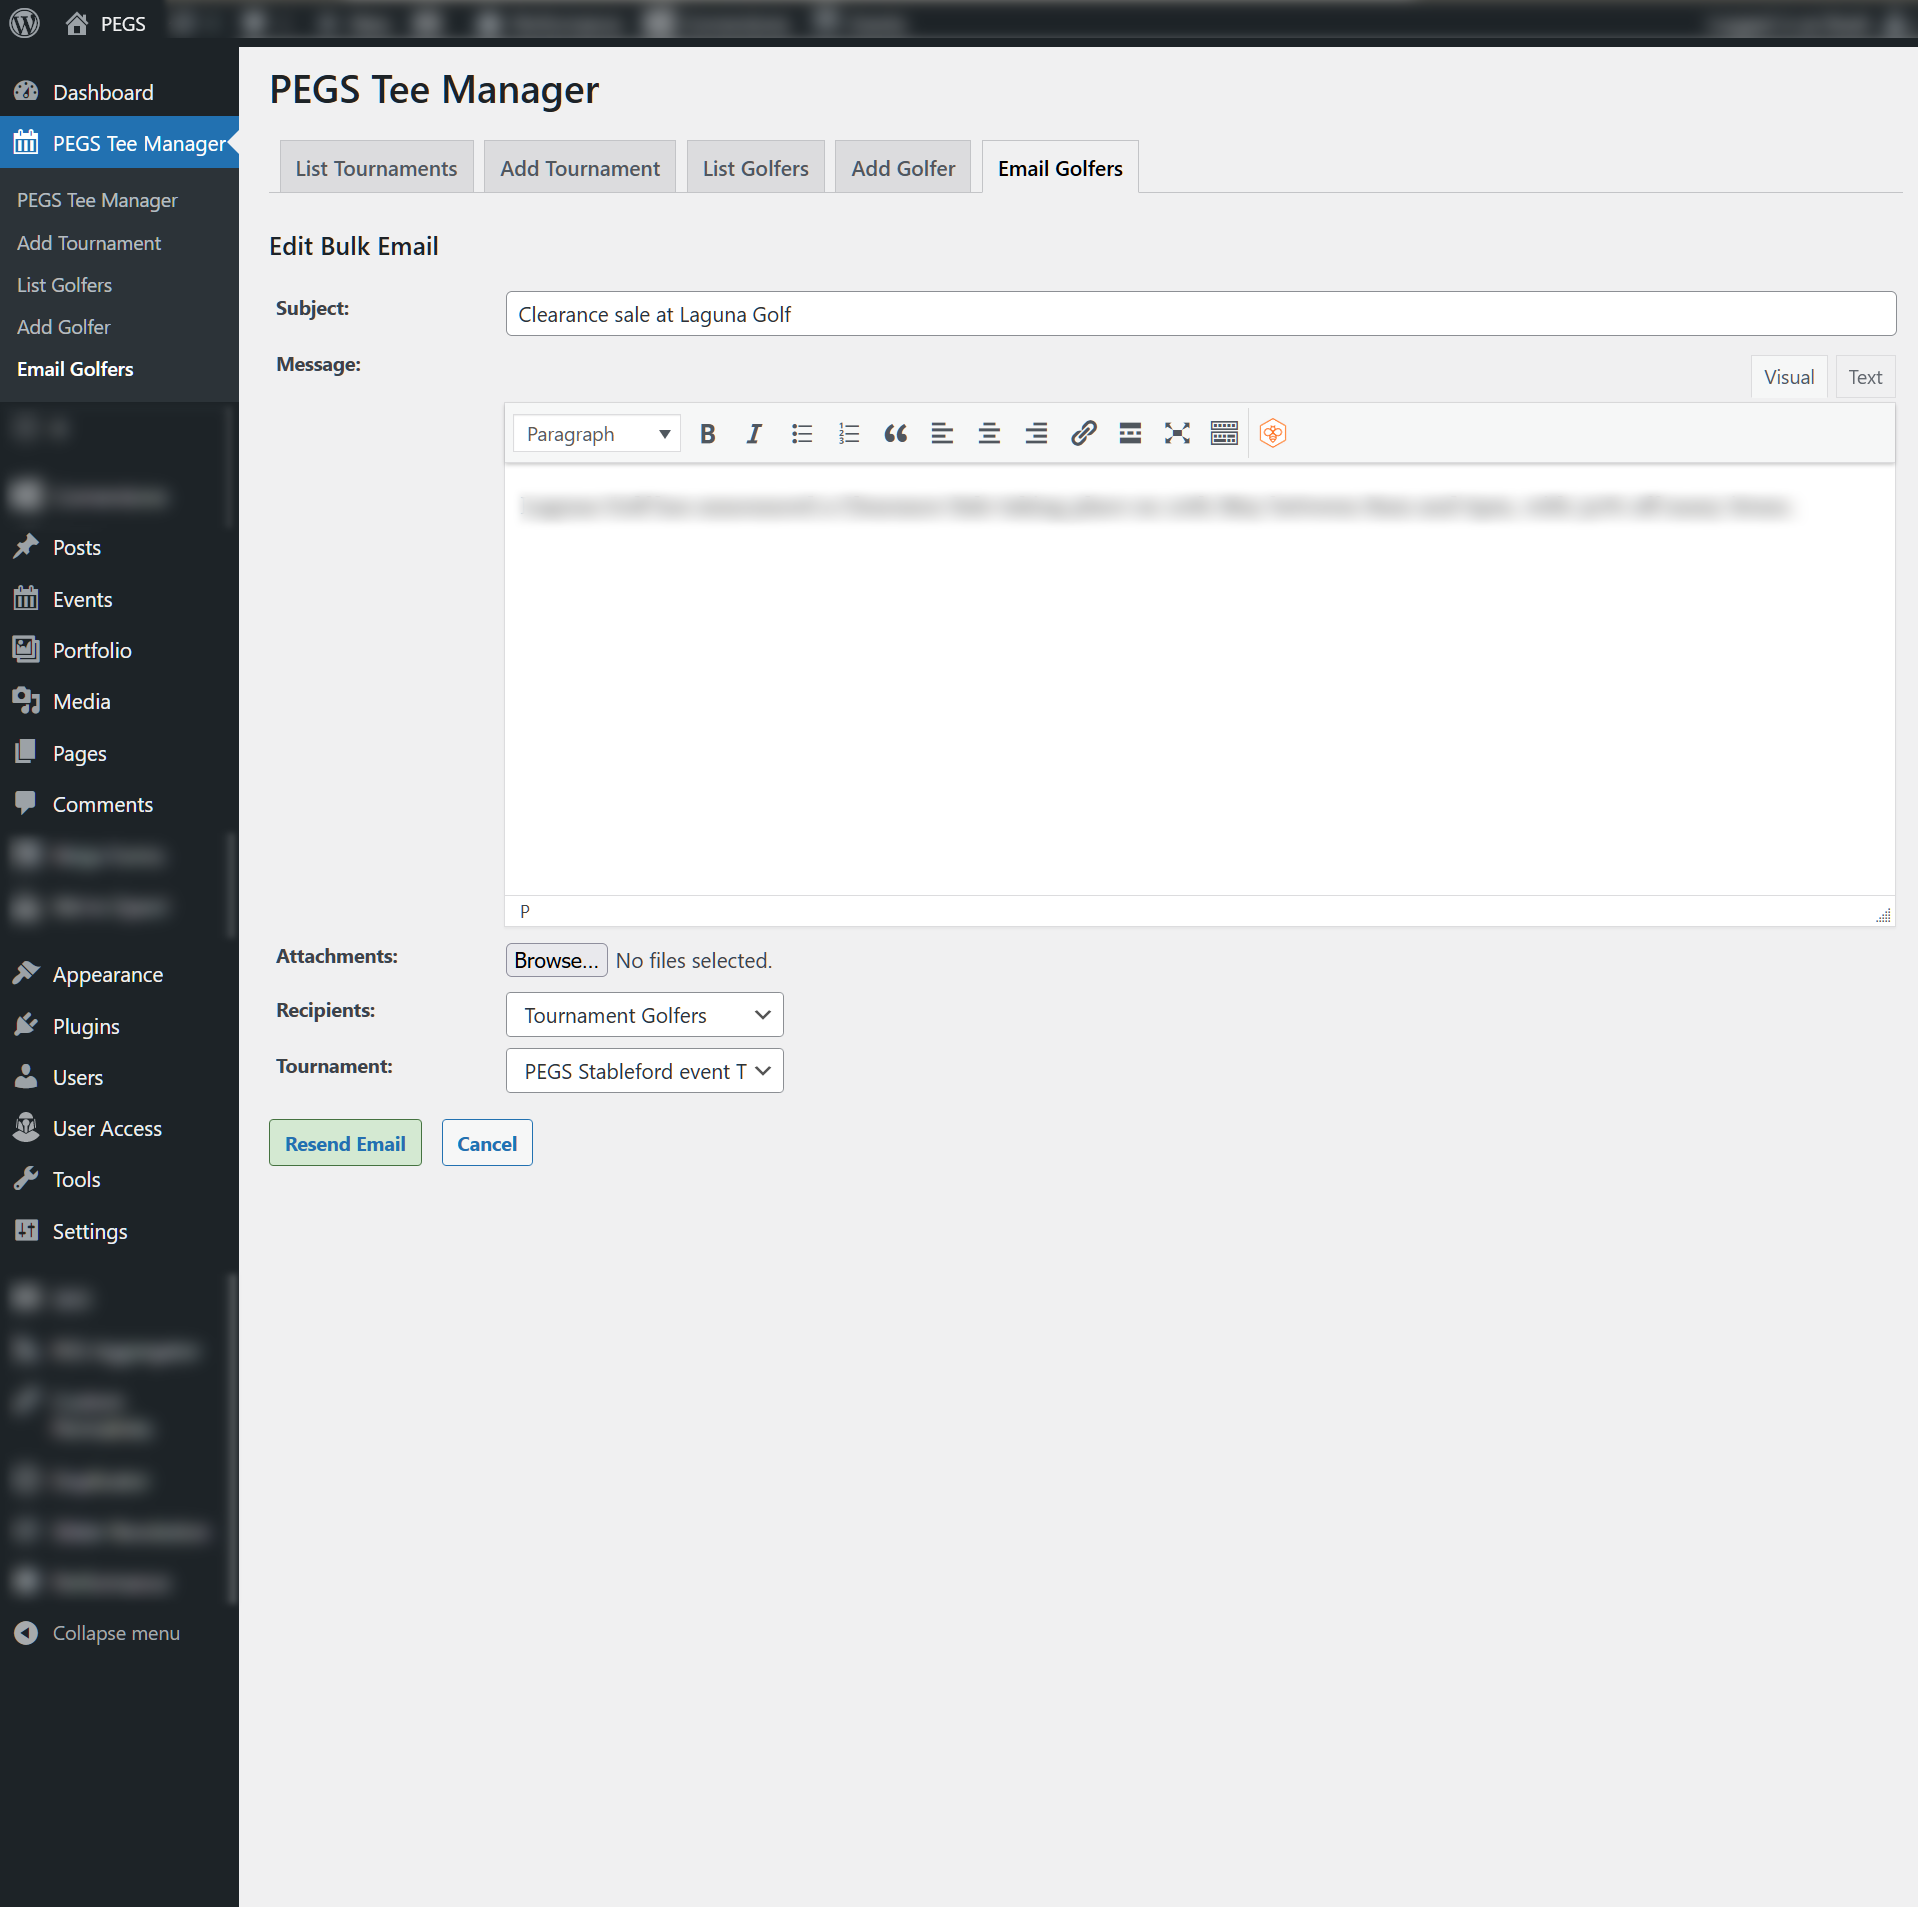Viewport: 1918px width, 1907px height.
Task: Click the Cancel button
Action: [x=486, y=1143]
